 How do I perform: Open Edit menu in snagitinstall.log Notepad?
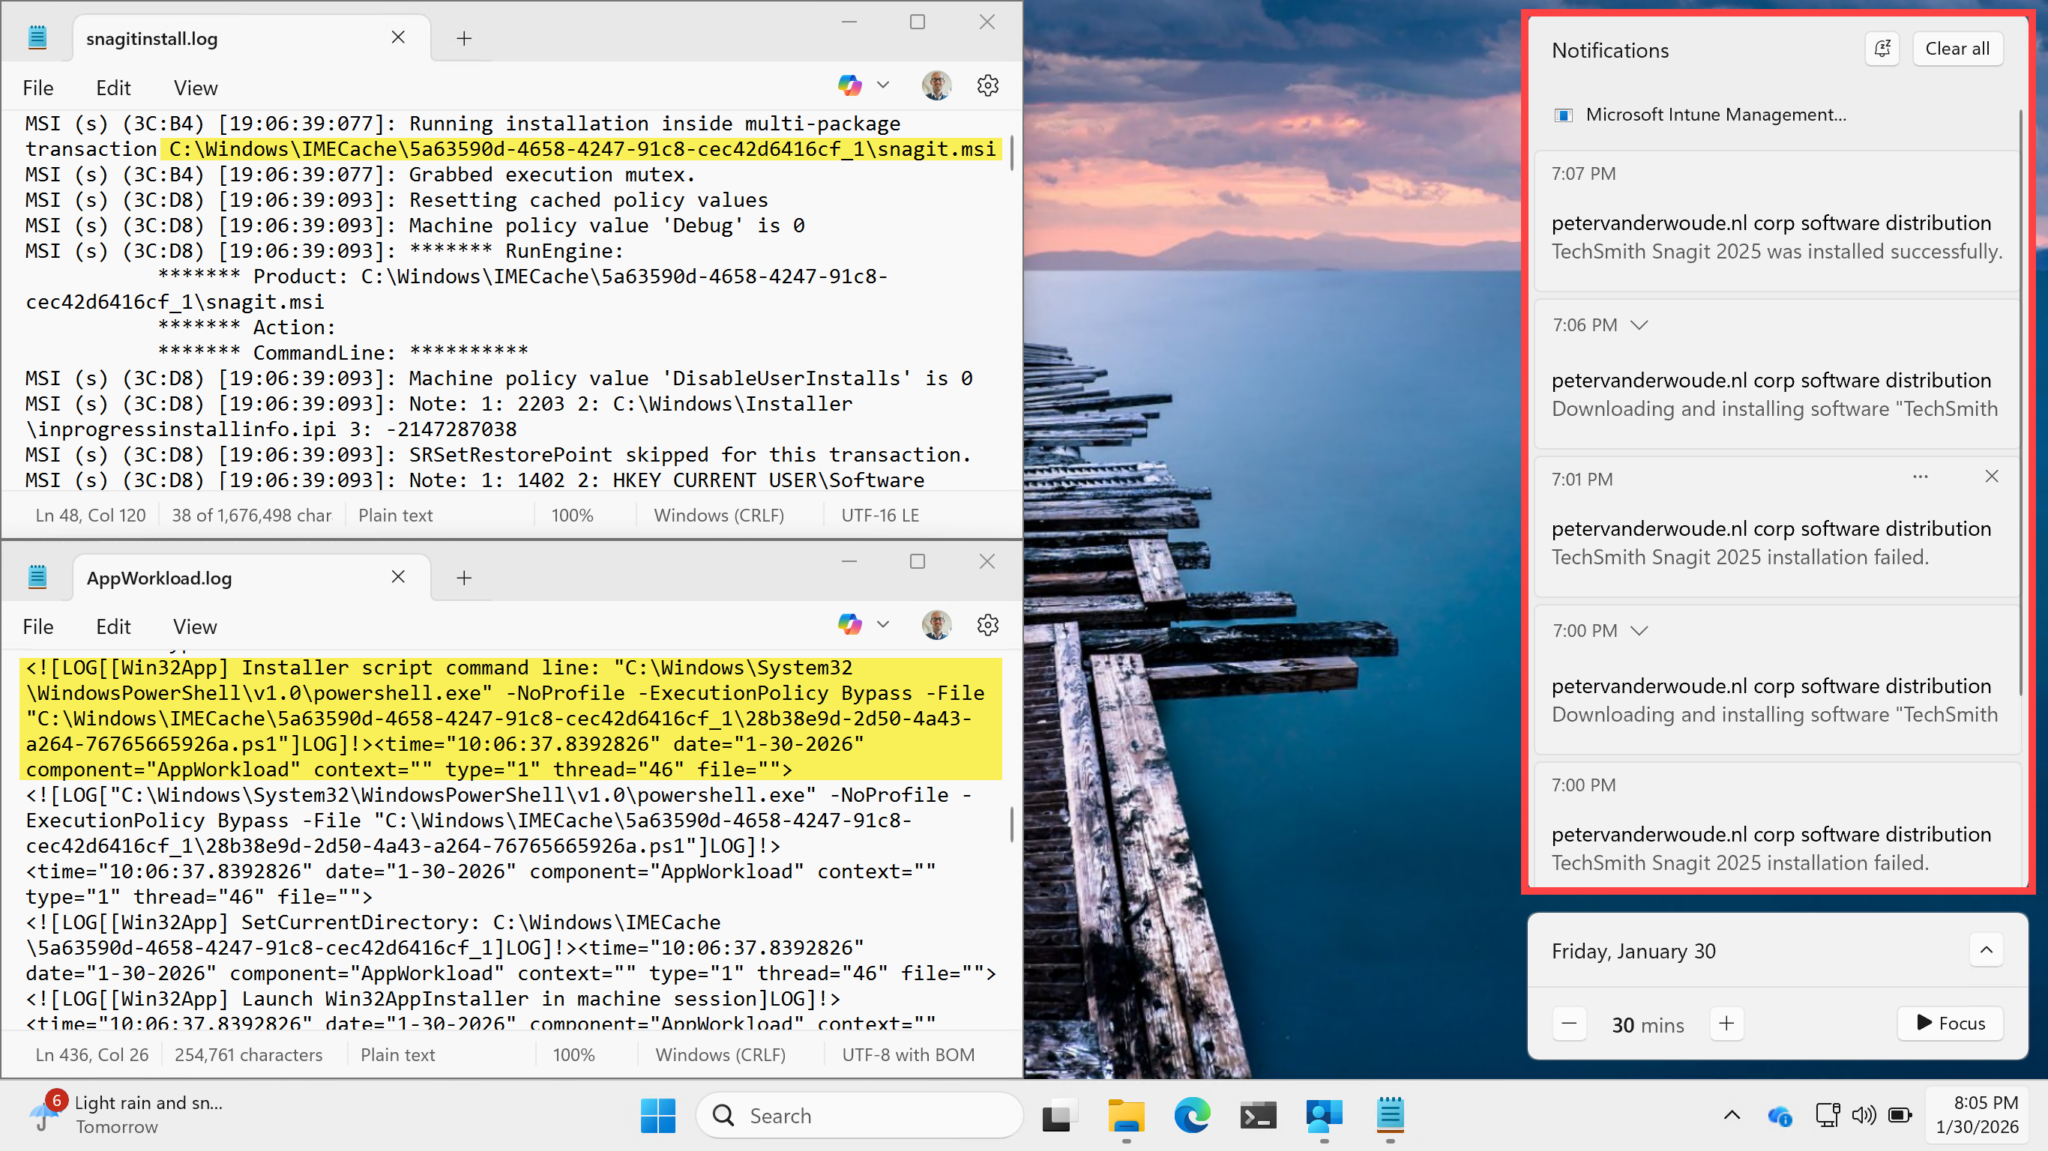click(113, 88)
